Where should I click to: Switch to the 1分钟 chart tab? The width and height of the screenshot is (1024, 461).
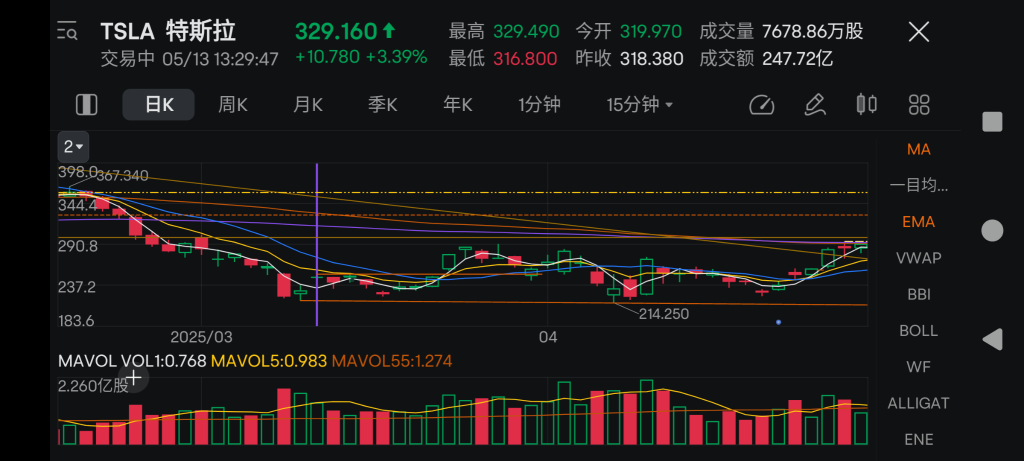539,104
